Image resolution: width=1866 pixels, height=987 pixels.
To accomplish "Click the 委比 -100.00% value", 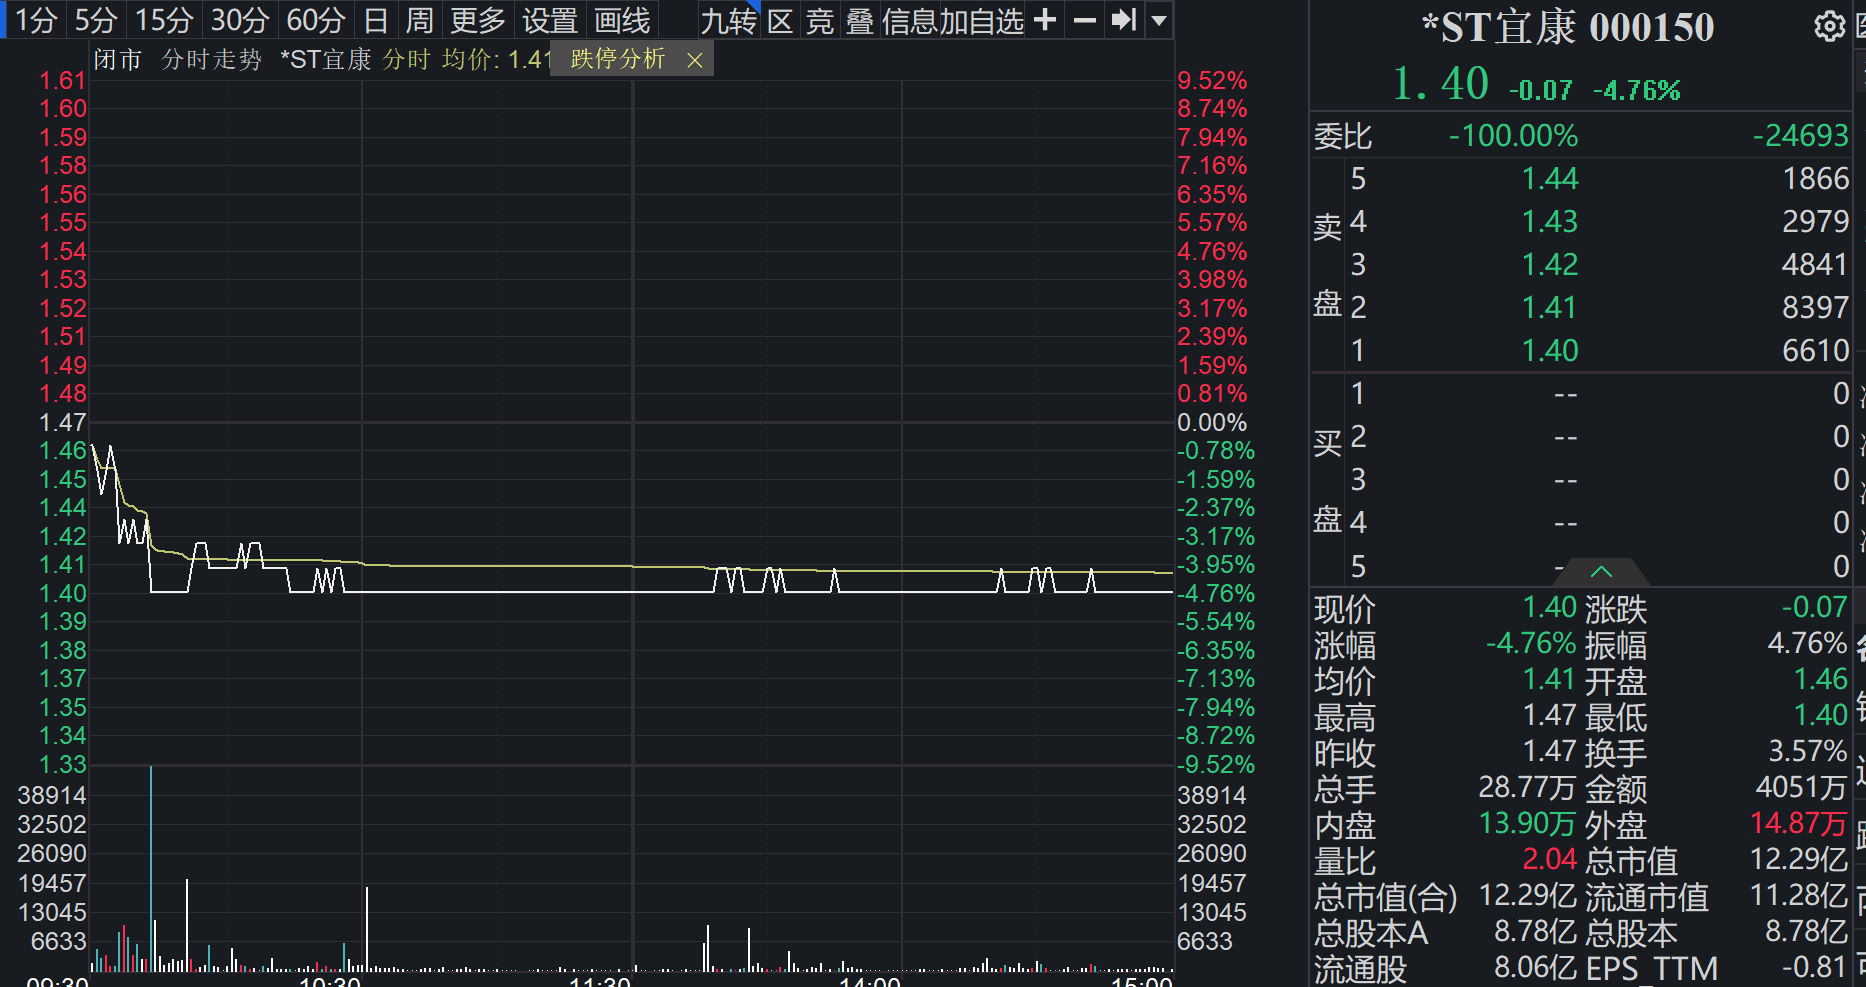I will tap(1513, 136).
